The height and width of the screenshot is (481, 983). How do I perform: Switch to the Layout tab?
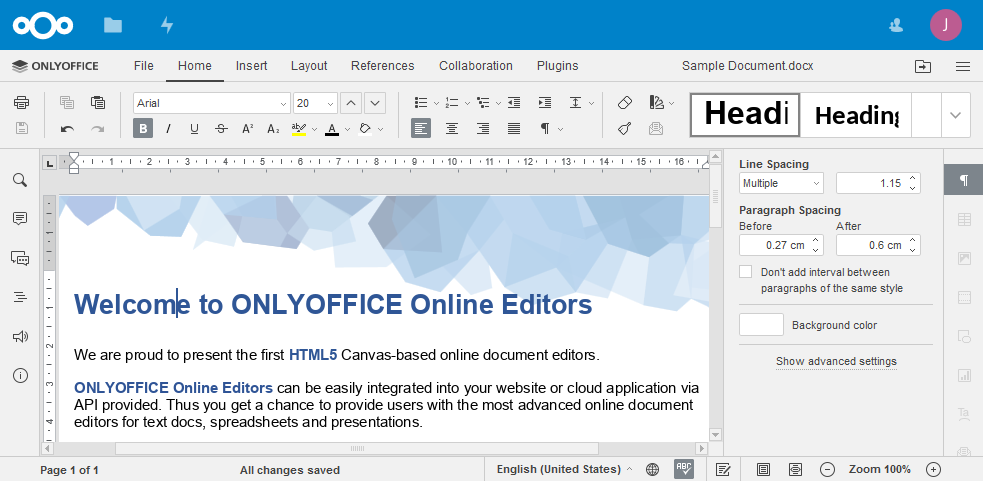pos(309,66)
